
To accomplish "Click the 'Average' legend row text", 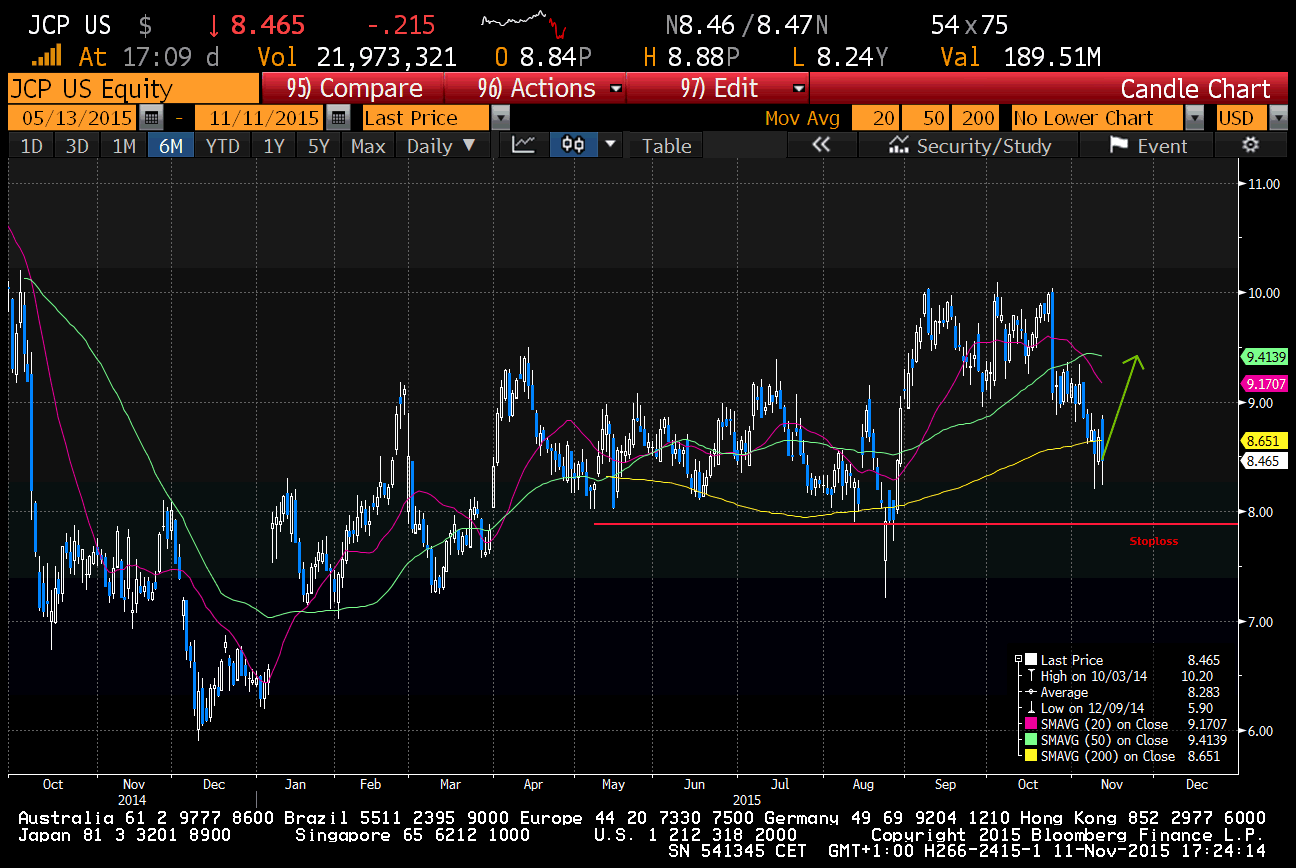I will 1064,692.
